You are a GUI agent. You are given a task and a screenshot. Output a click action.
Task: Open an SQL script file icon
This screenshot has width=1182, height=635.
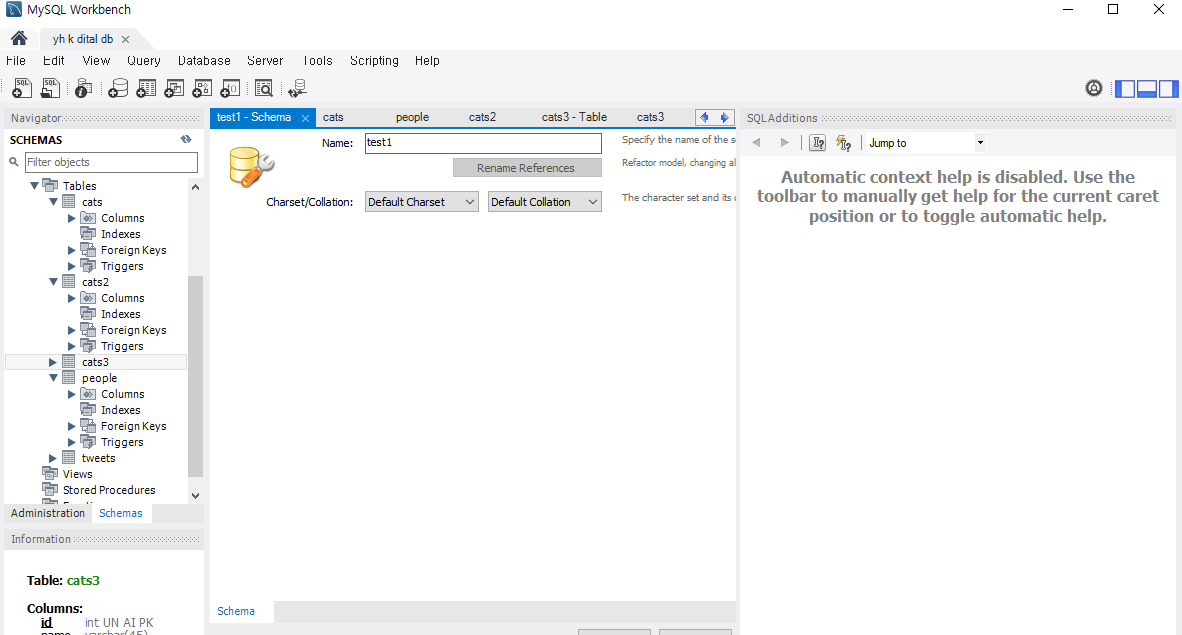click(x=50, y=88)
